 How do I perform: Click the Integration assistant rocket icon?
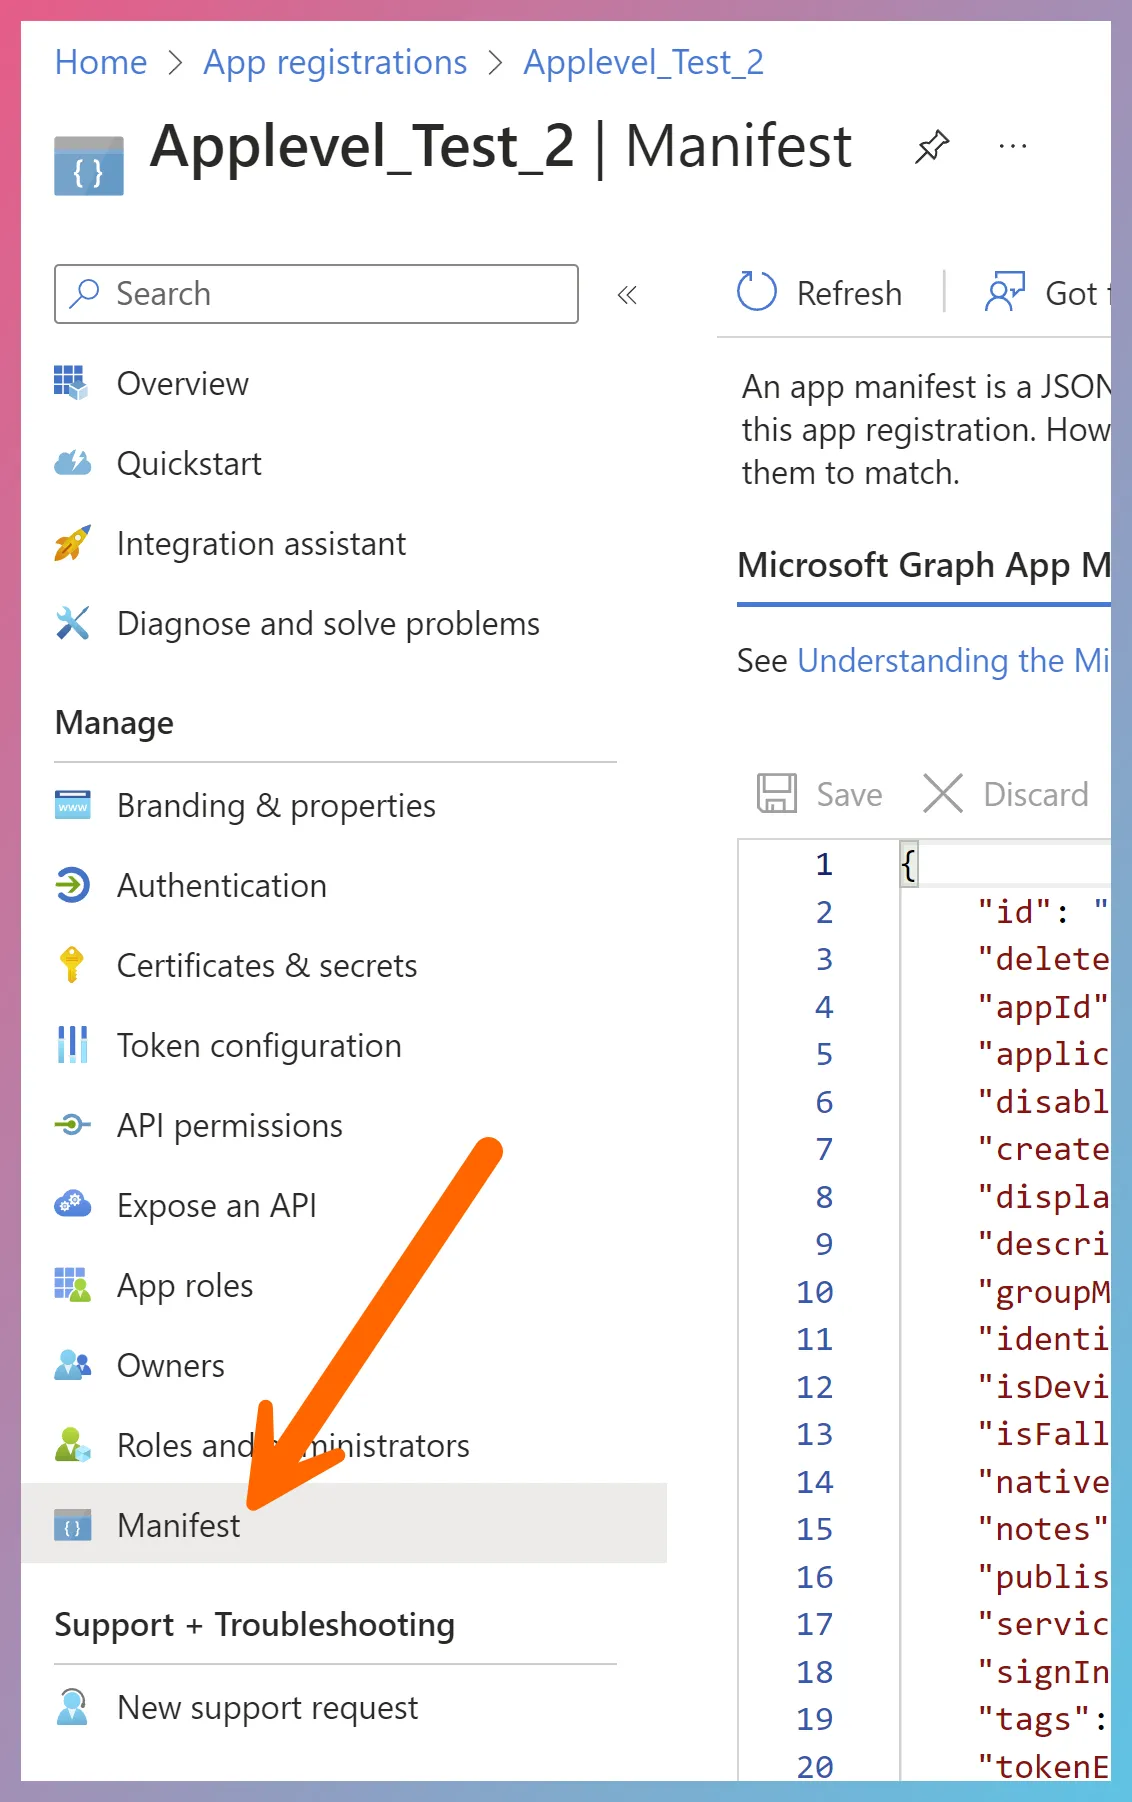[x=72, y=543]
